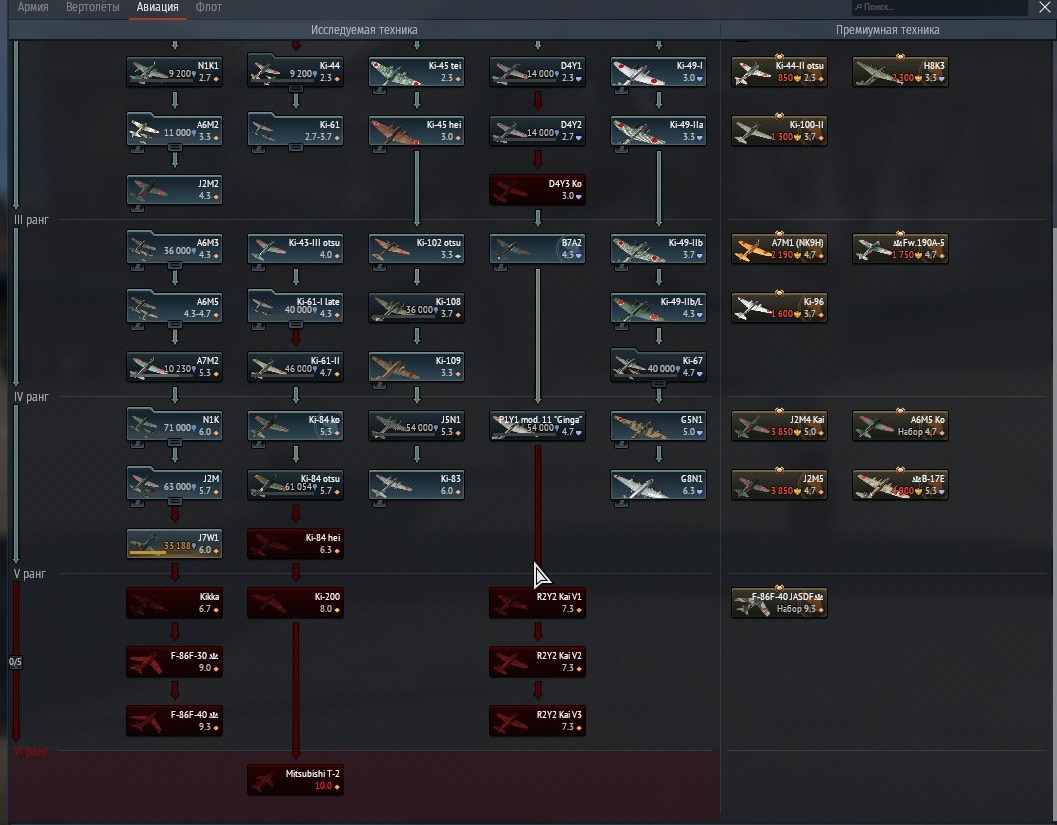Select the A6M5 Ko bundle aircraft

(901, 425)
